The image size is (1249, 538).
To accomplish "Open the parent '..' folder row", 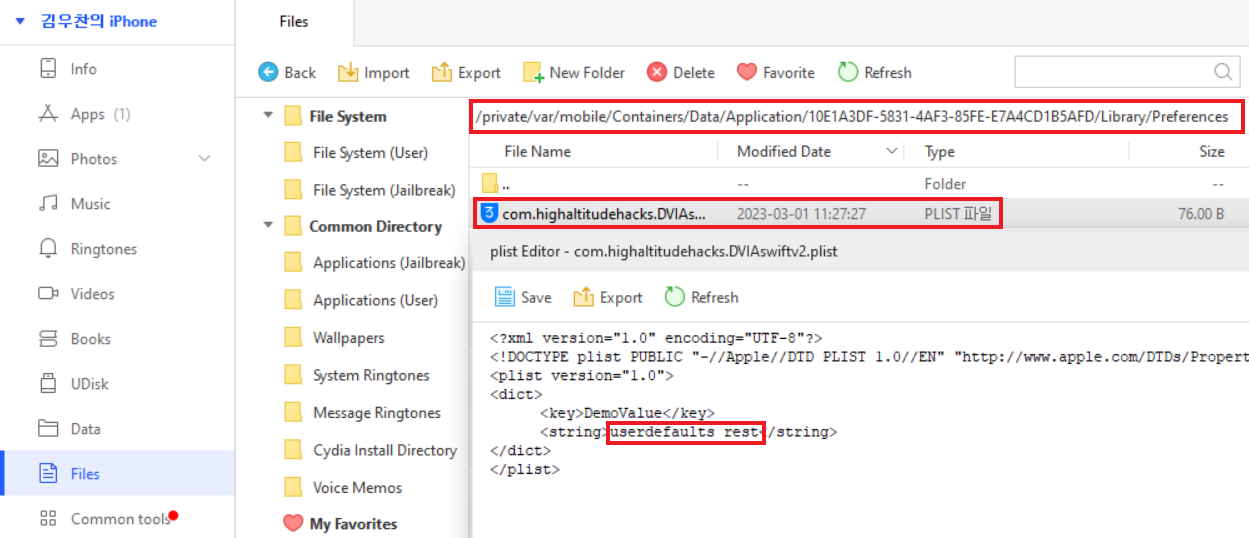I will pos(859,184).
